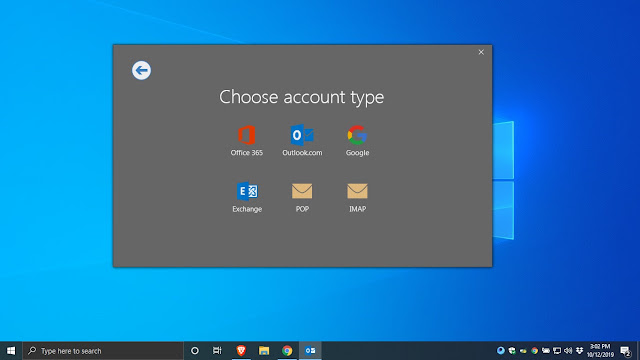
Task: Open the clock showing 3:02 PM
Action: [x=600, y=351]
